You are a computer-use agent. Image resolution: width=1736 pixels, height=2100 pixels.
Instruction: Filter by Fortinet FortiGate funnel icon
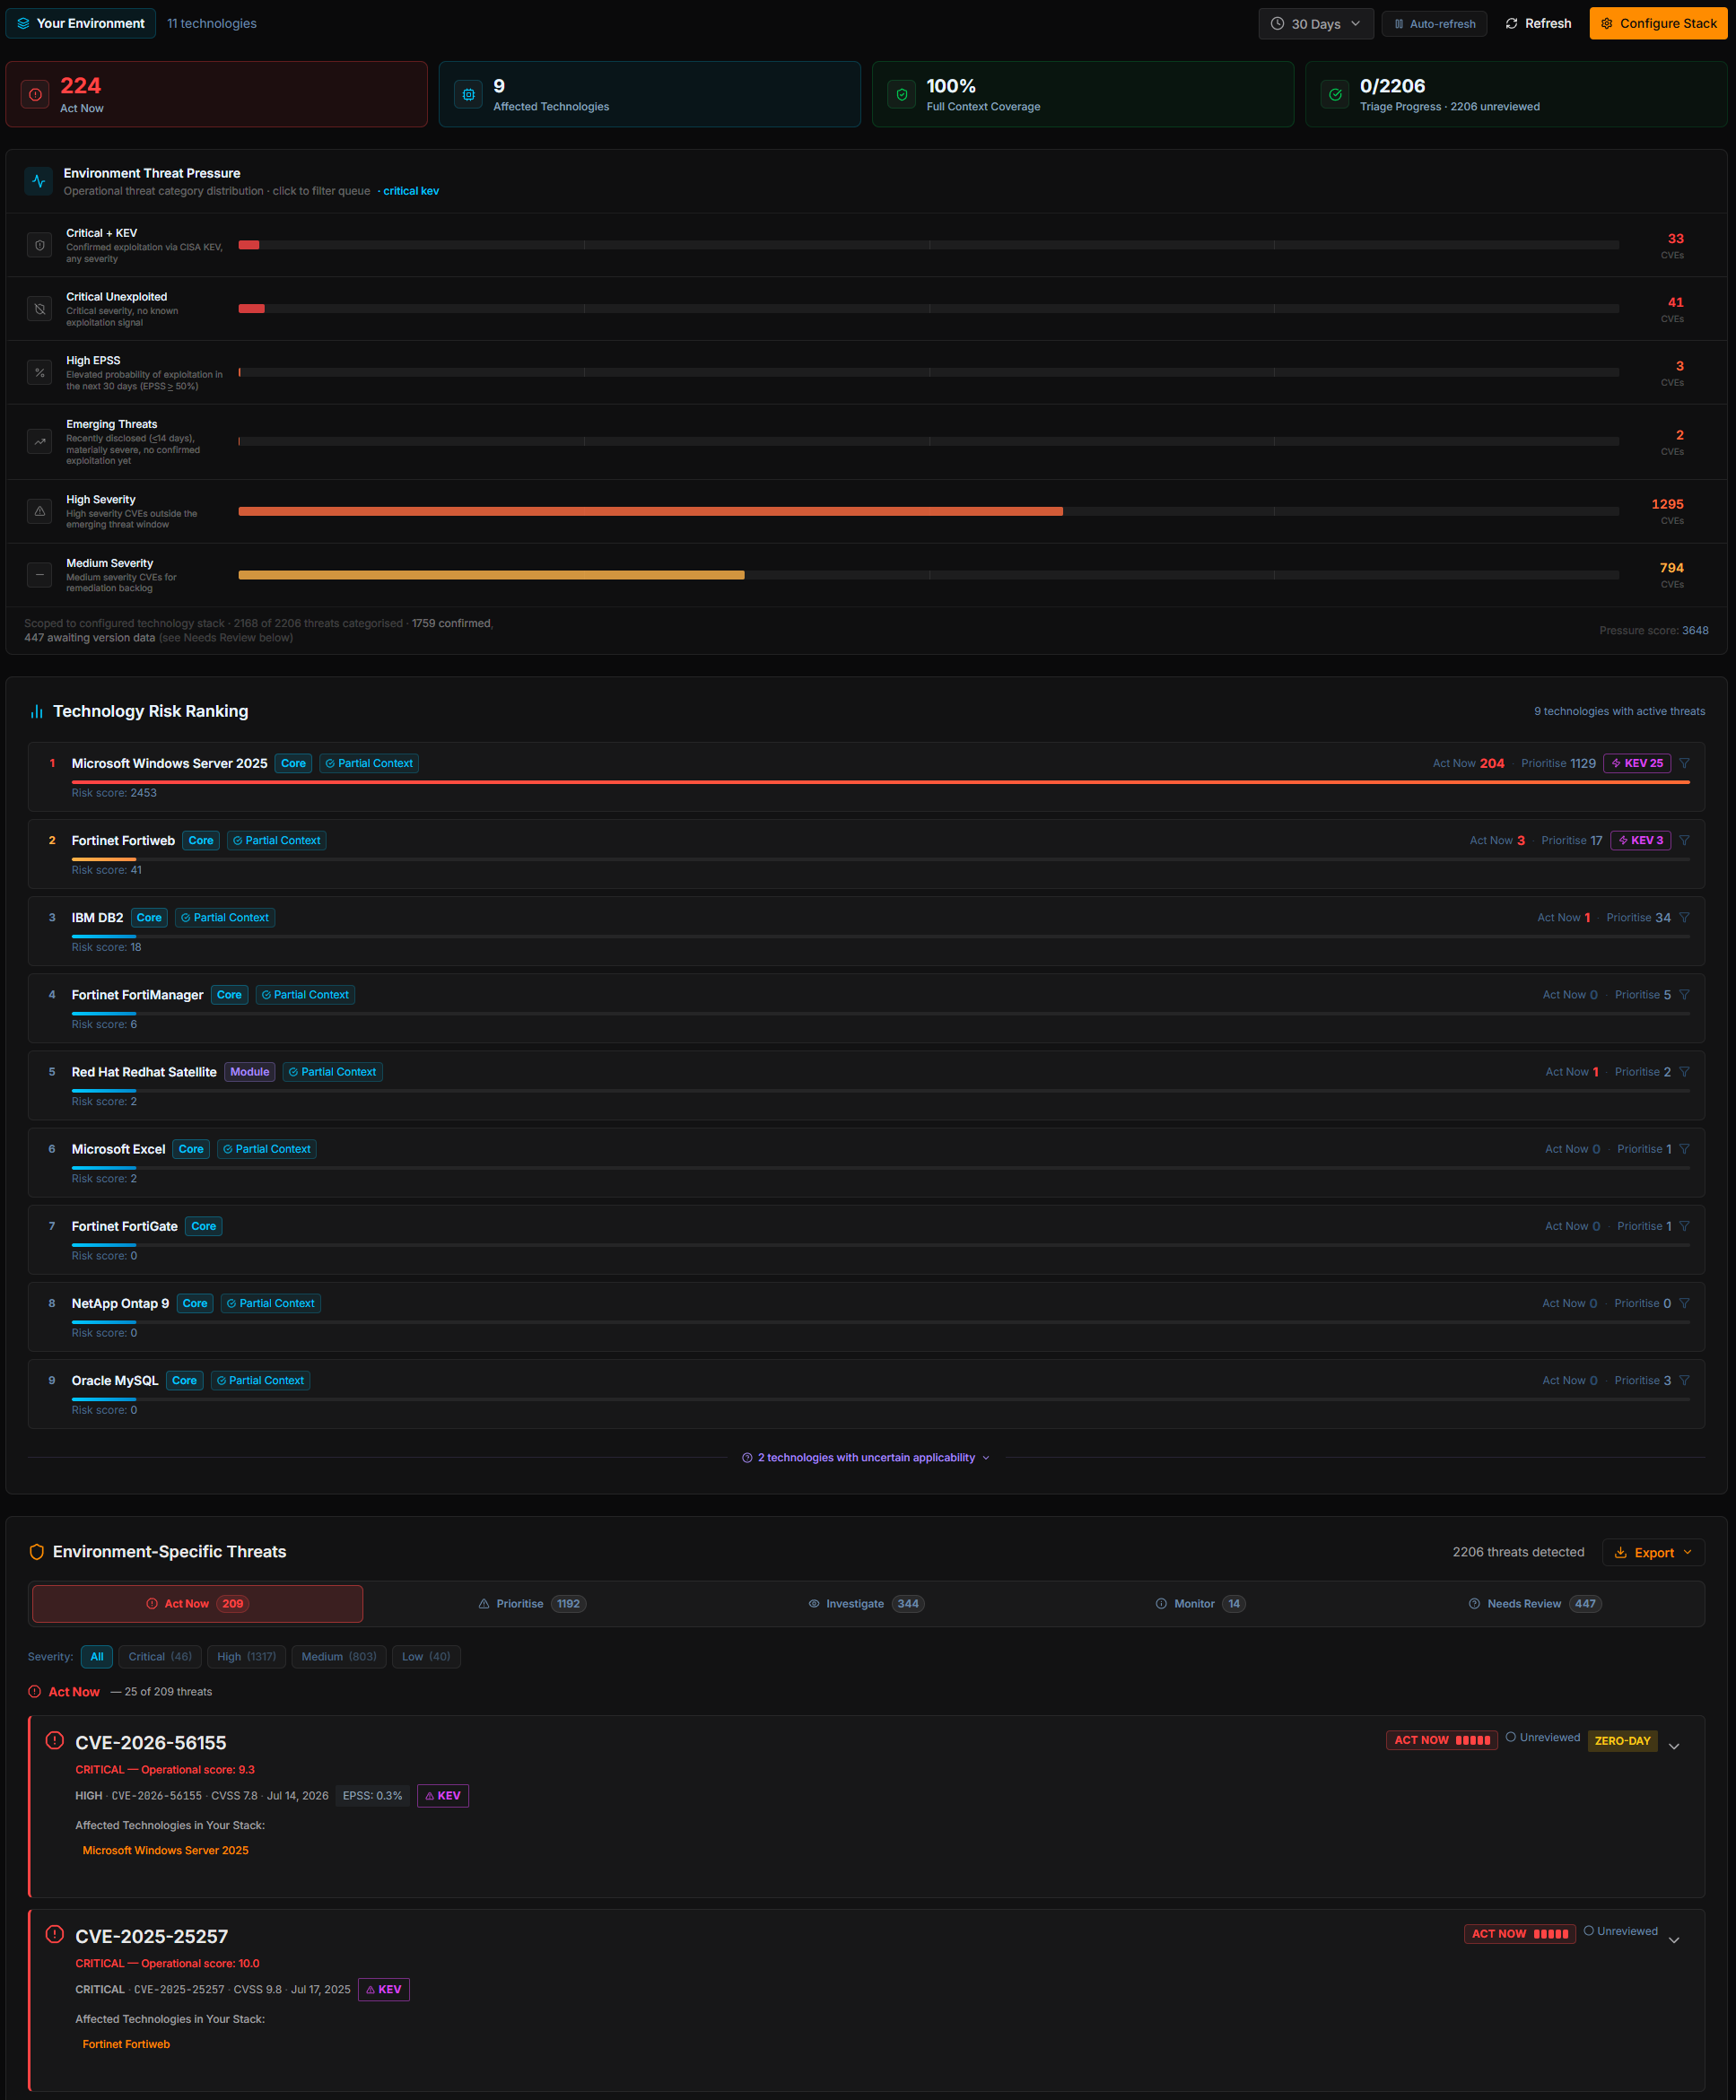coord(1684,1225)
